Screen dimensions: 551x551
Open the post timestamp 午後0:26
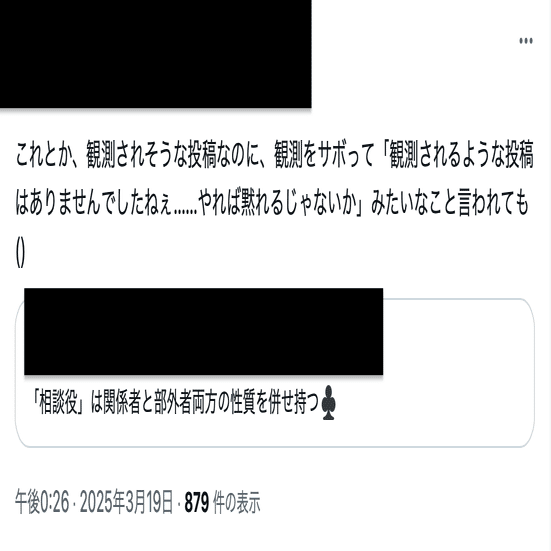tap(42, 502)
